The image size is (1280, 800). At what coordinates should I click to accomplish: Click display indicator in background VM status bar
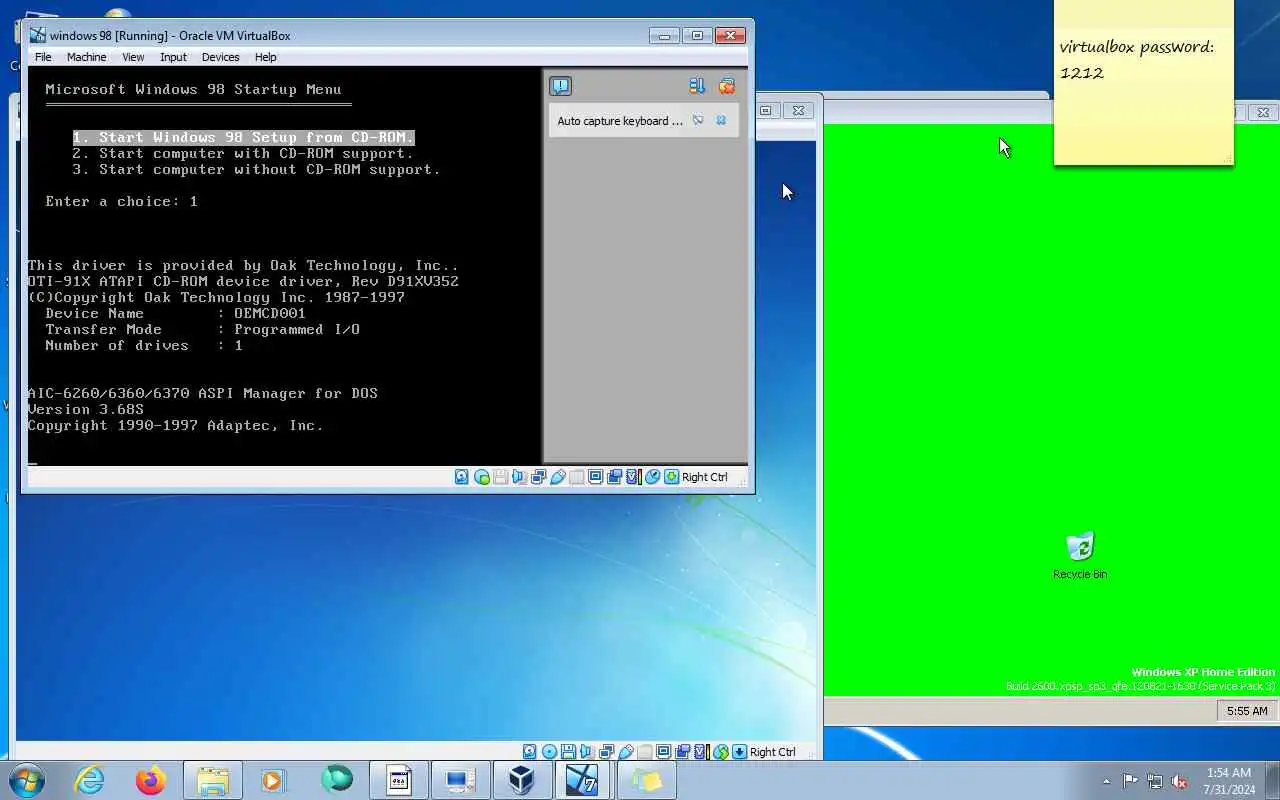click(x=664, y=752)
